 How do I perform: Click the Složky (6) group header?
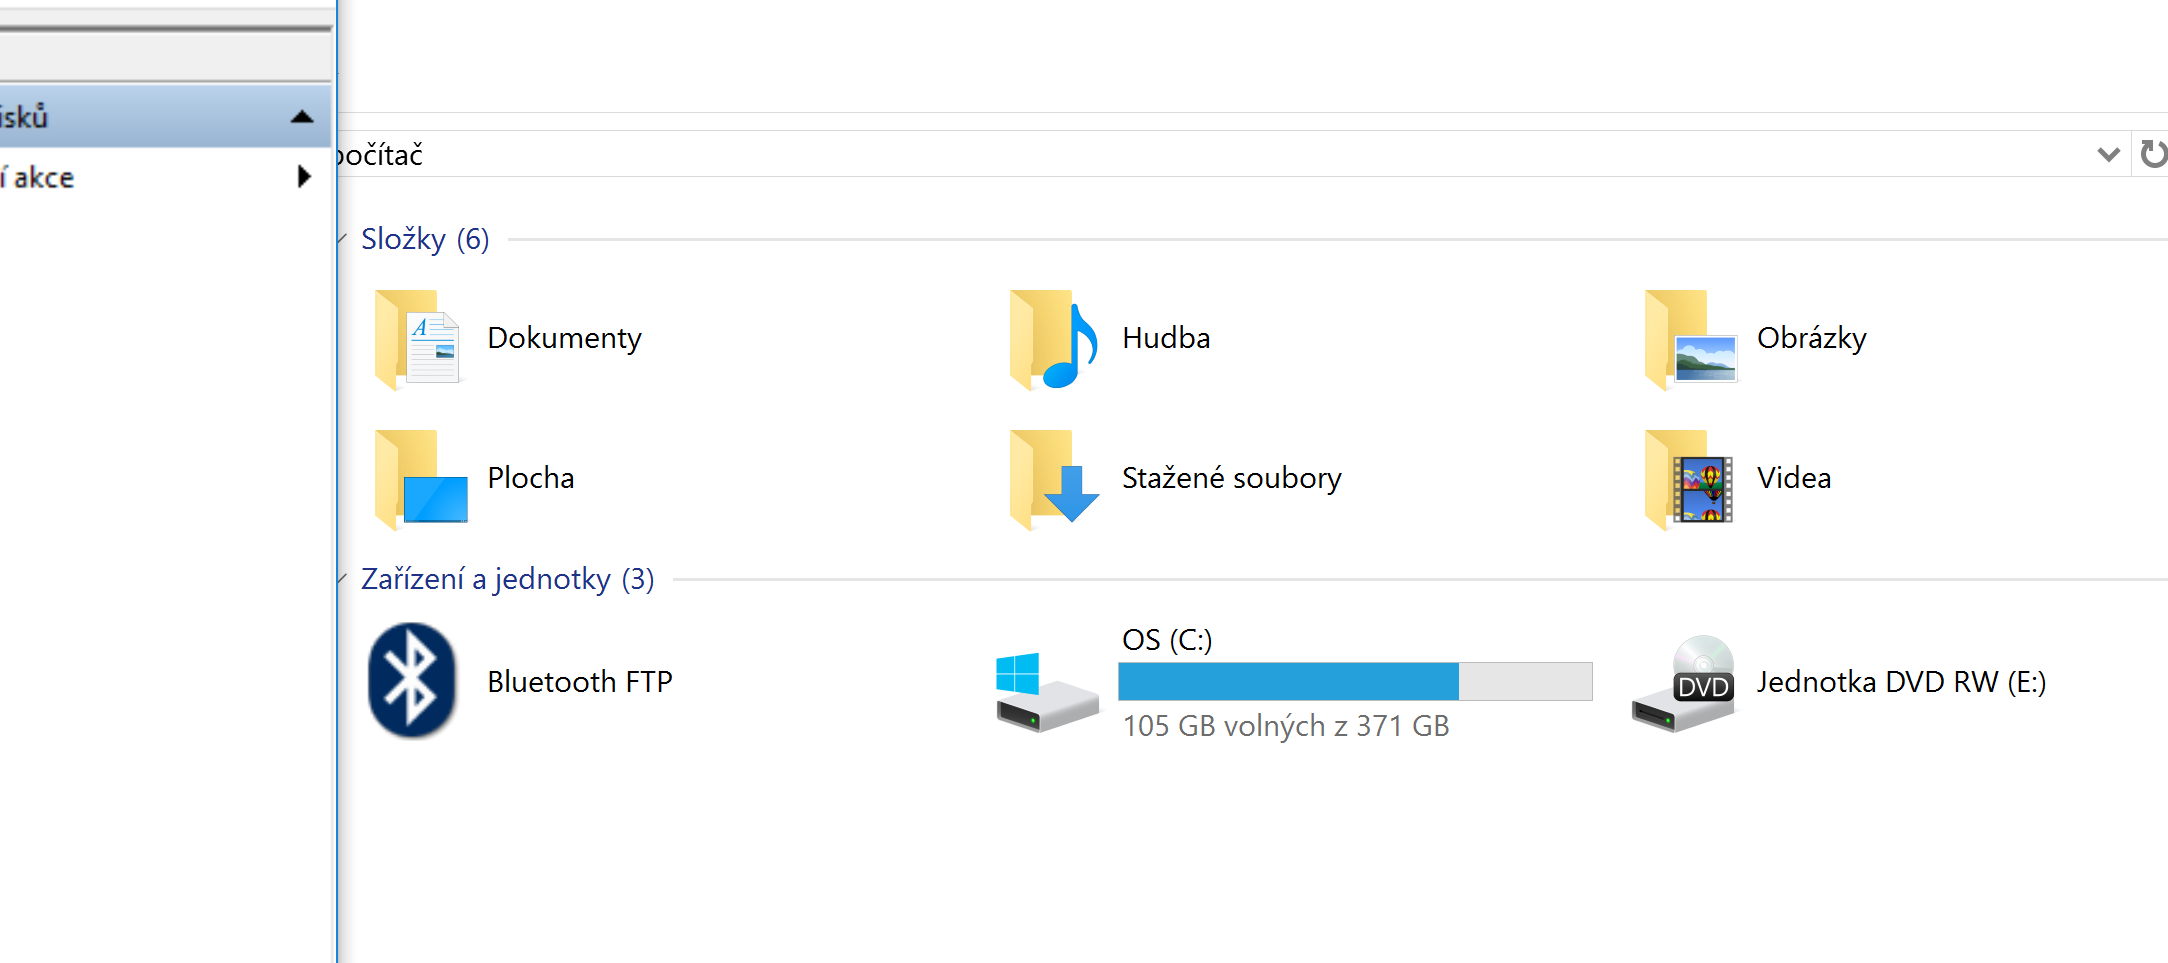click(425, 239)
